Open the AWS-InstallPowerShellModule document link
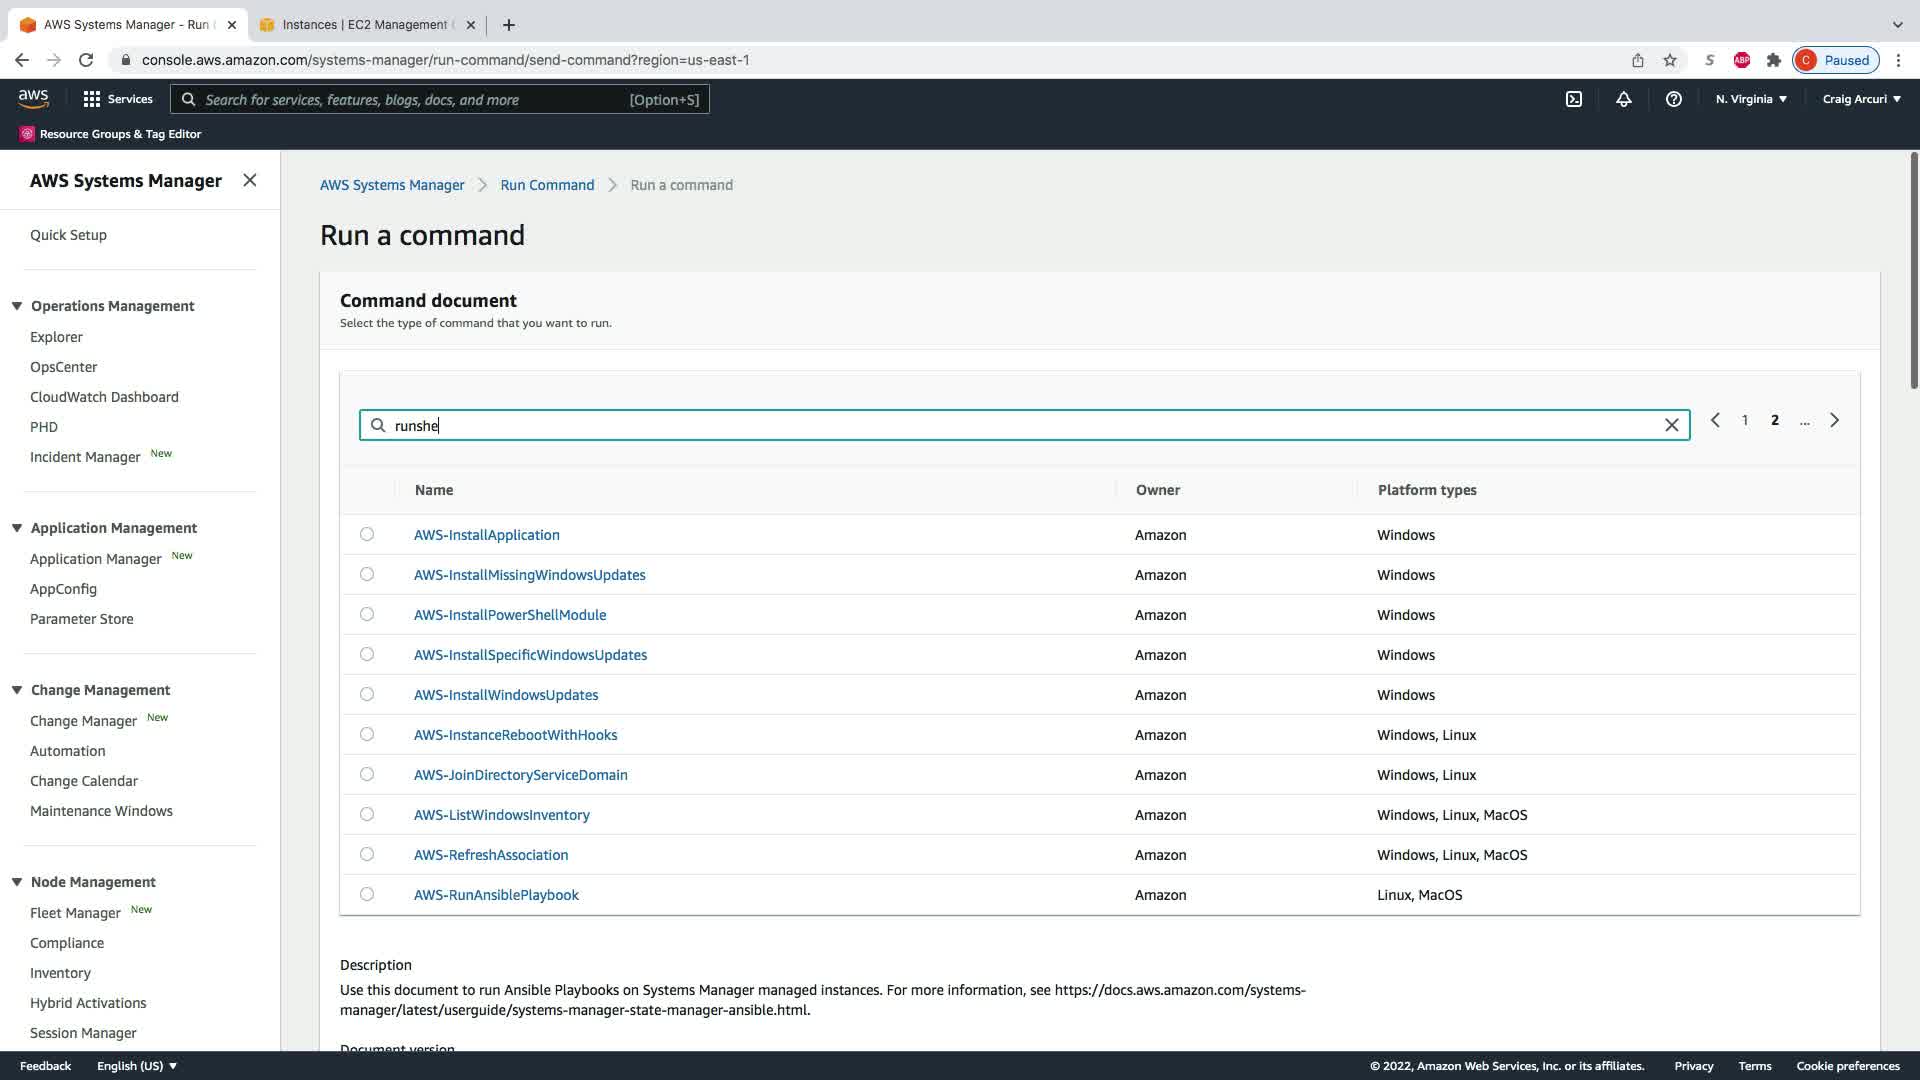This screenshot has width=1920, height=1080. tap(510, 615)
